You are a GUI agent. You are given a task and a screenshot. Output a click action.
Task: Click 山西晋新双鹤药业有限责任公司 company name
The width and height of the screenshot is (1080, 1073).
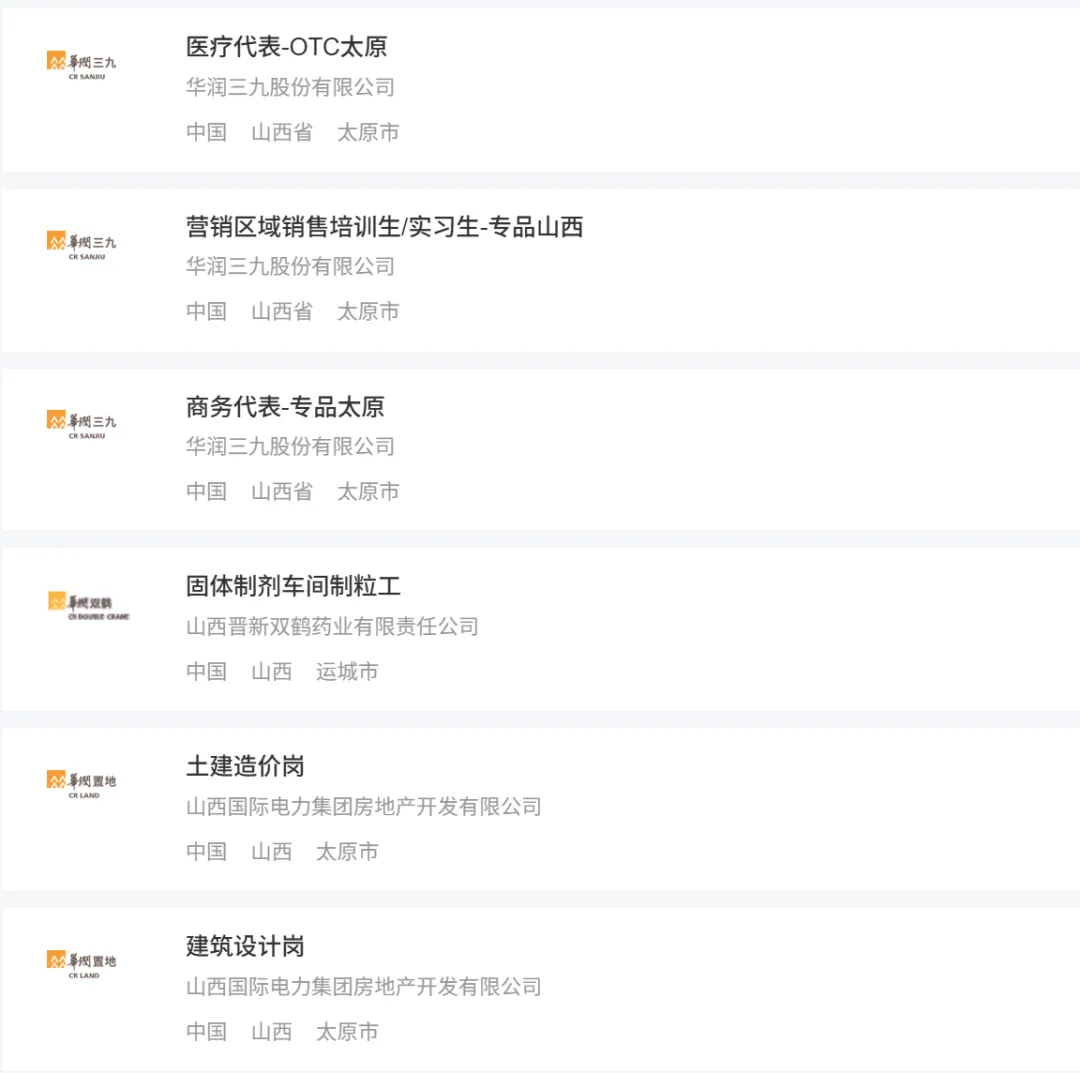coord(332,626)
